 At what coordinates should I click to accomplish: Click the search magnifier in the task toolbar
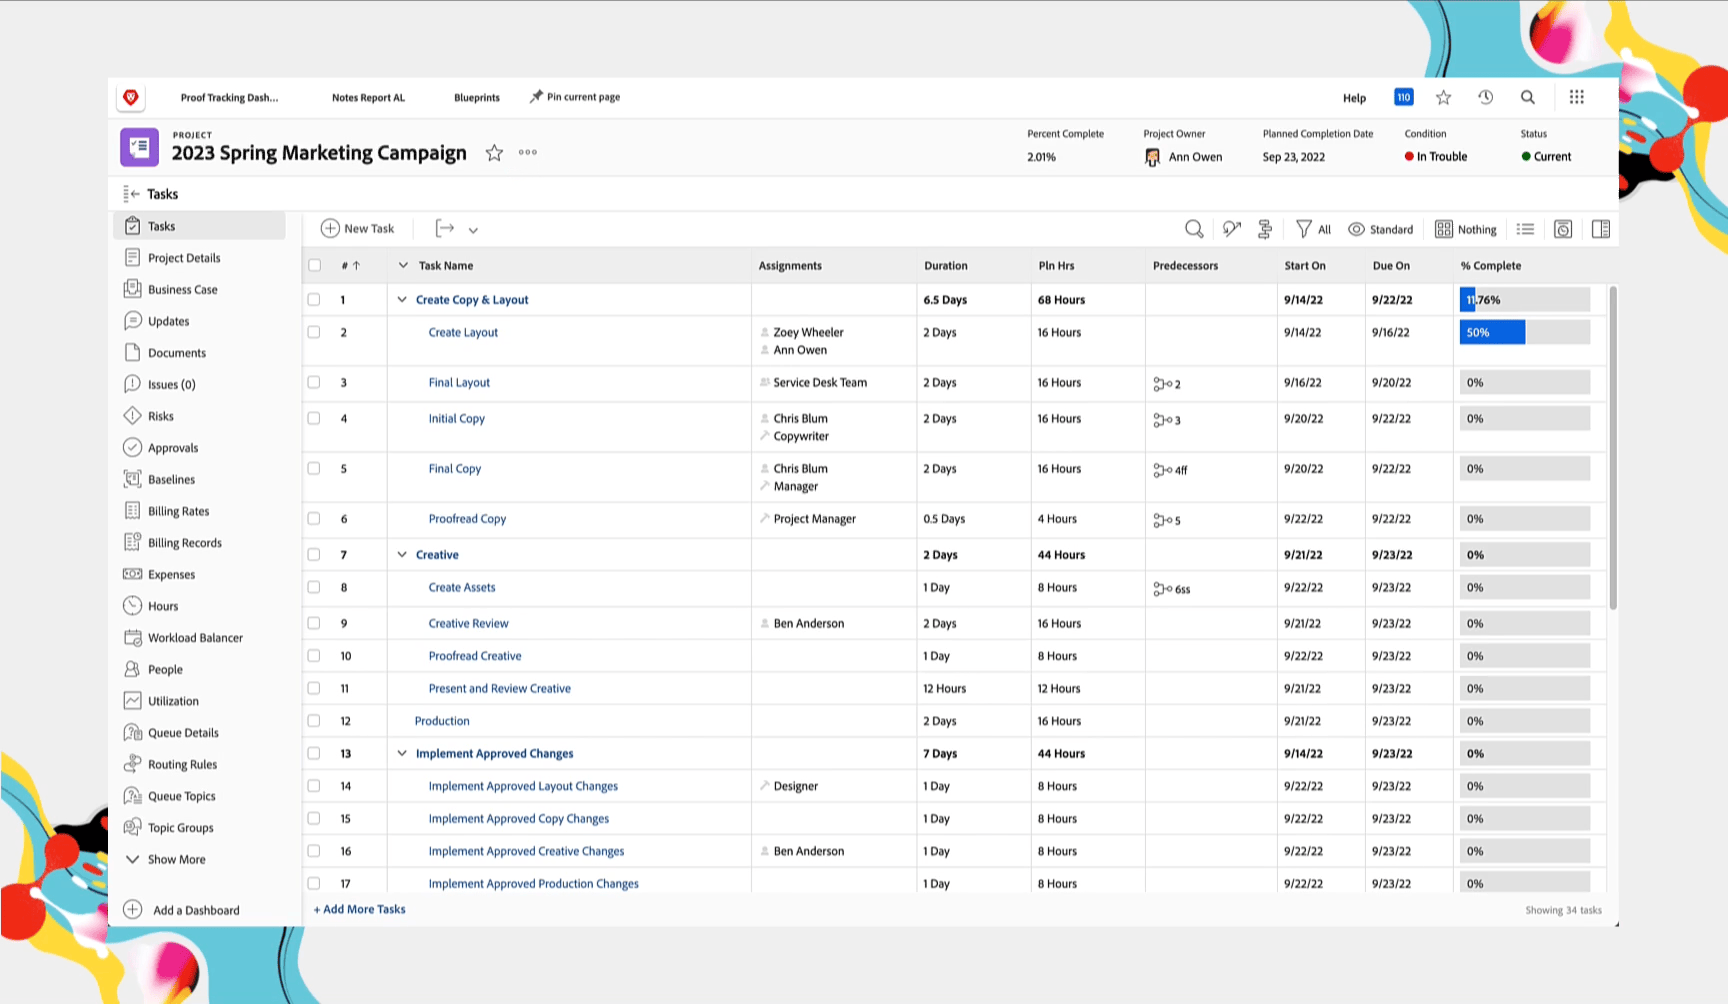[1193, 229]
